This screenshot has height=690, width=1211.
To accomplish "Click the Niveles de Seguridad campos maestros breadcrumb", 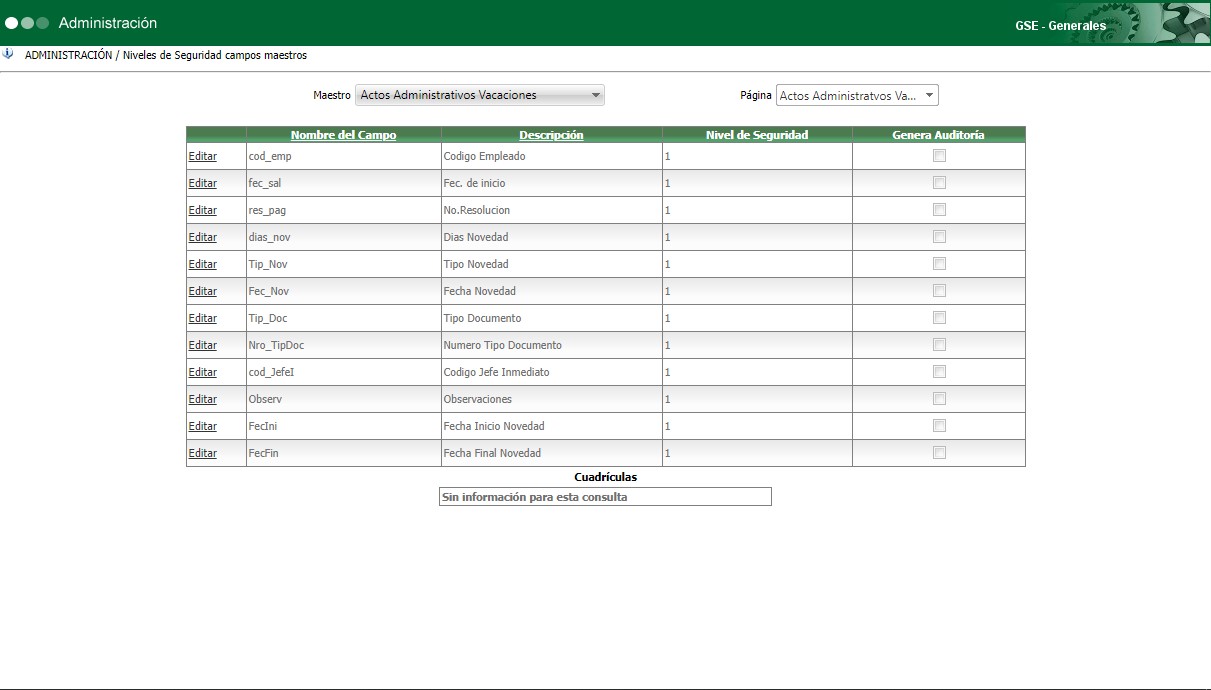I will [215, 56].
